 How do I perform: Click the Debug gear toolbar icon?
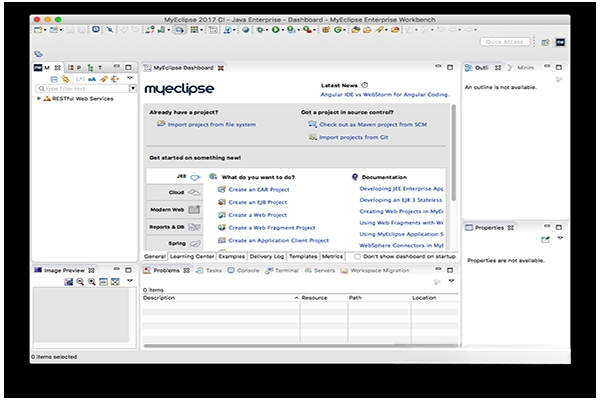click(260, 29)
